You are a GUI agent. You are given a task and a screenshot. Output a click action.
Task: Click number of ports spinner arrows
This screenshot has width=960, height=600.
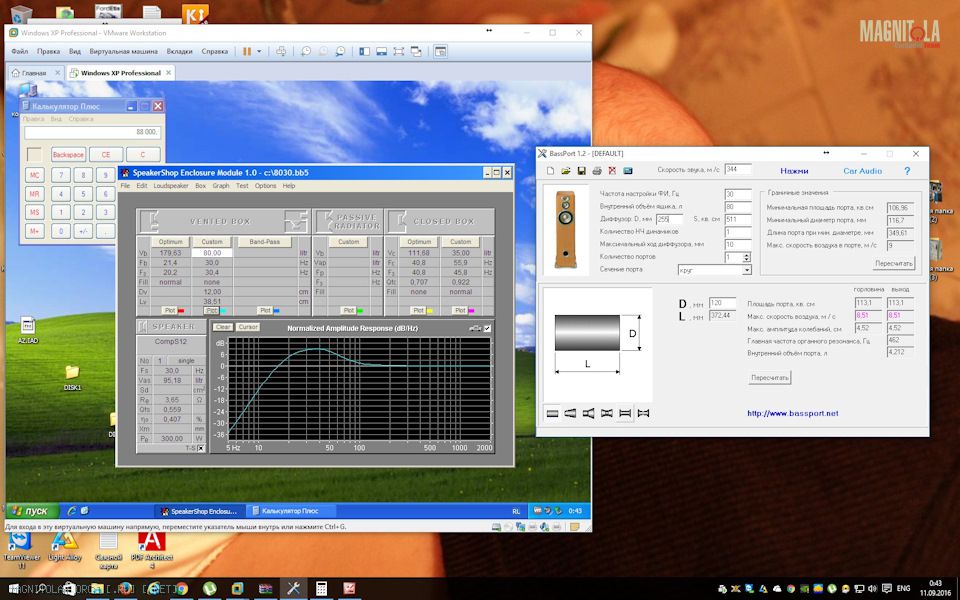point(746,257)
